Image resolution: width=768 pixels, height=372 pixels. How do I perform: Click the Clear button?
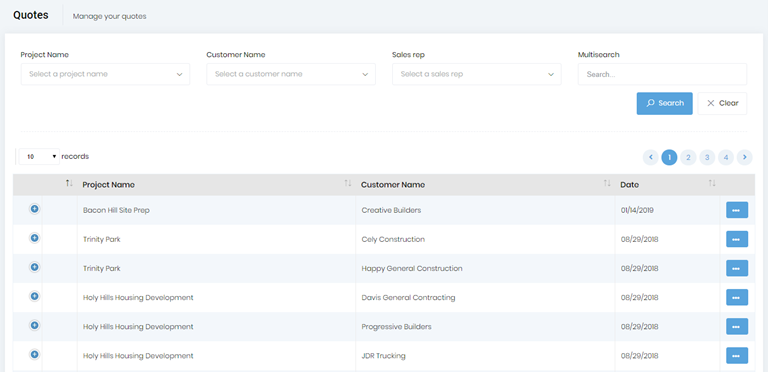[x=722, y=103]
